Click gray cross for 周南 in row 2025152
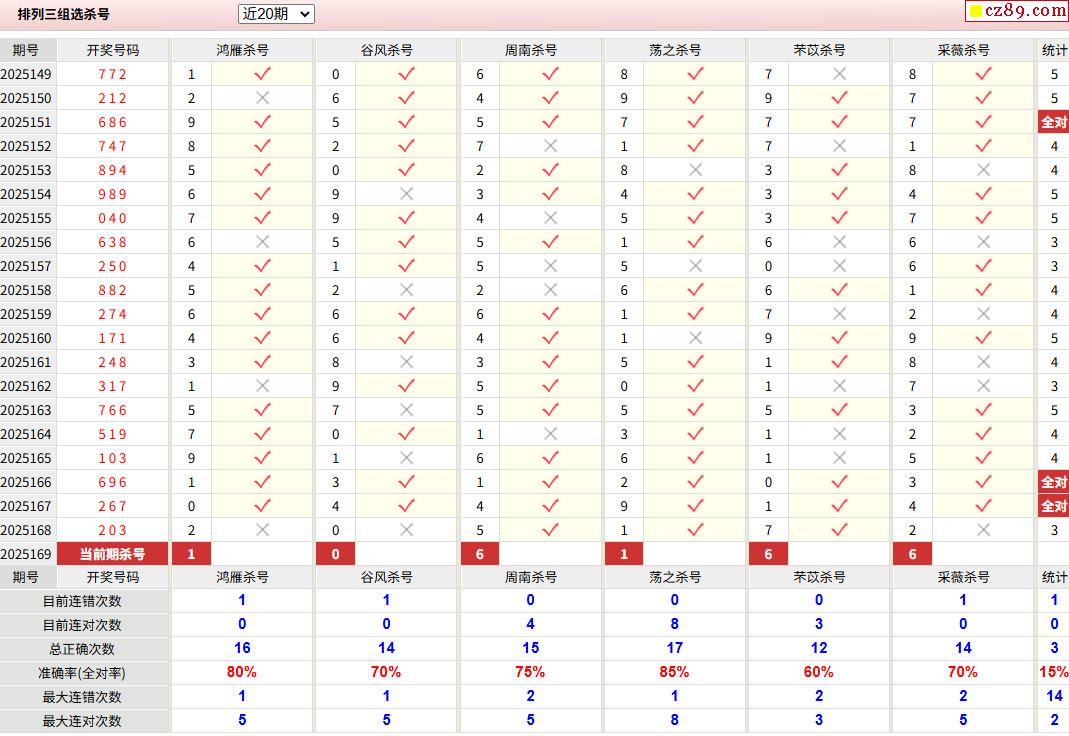Screen dimensions: 1069x736 [x=551, y=146]
